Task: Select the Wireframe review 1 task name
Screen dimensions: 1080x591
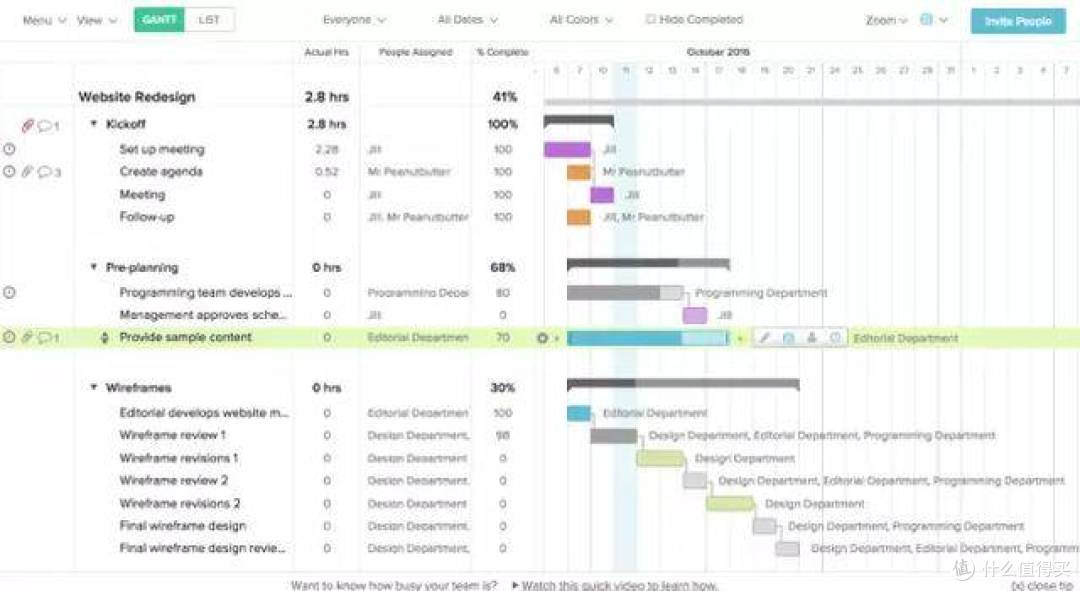Action: coord(173,435)
